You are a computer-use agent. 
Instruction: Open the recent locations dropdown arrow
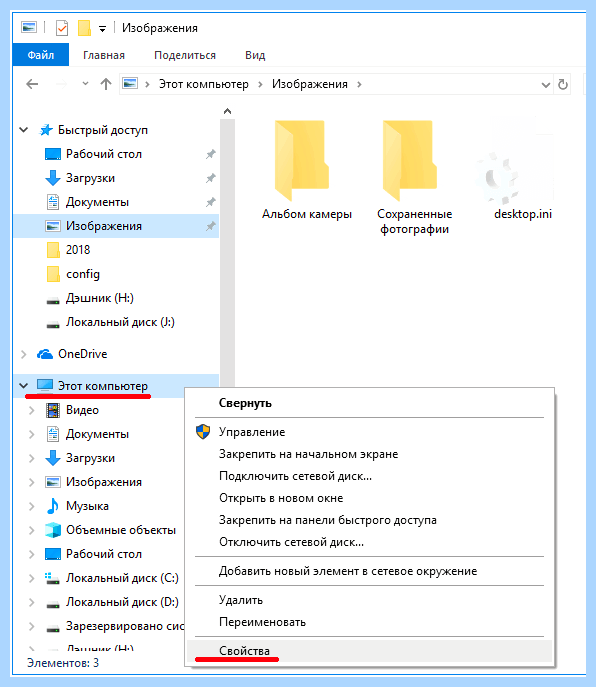pos(85,83)
